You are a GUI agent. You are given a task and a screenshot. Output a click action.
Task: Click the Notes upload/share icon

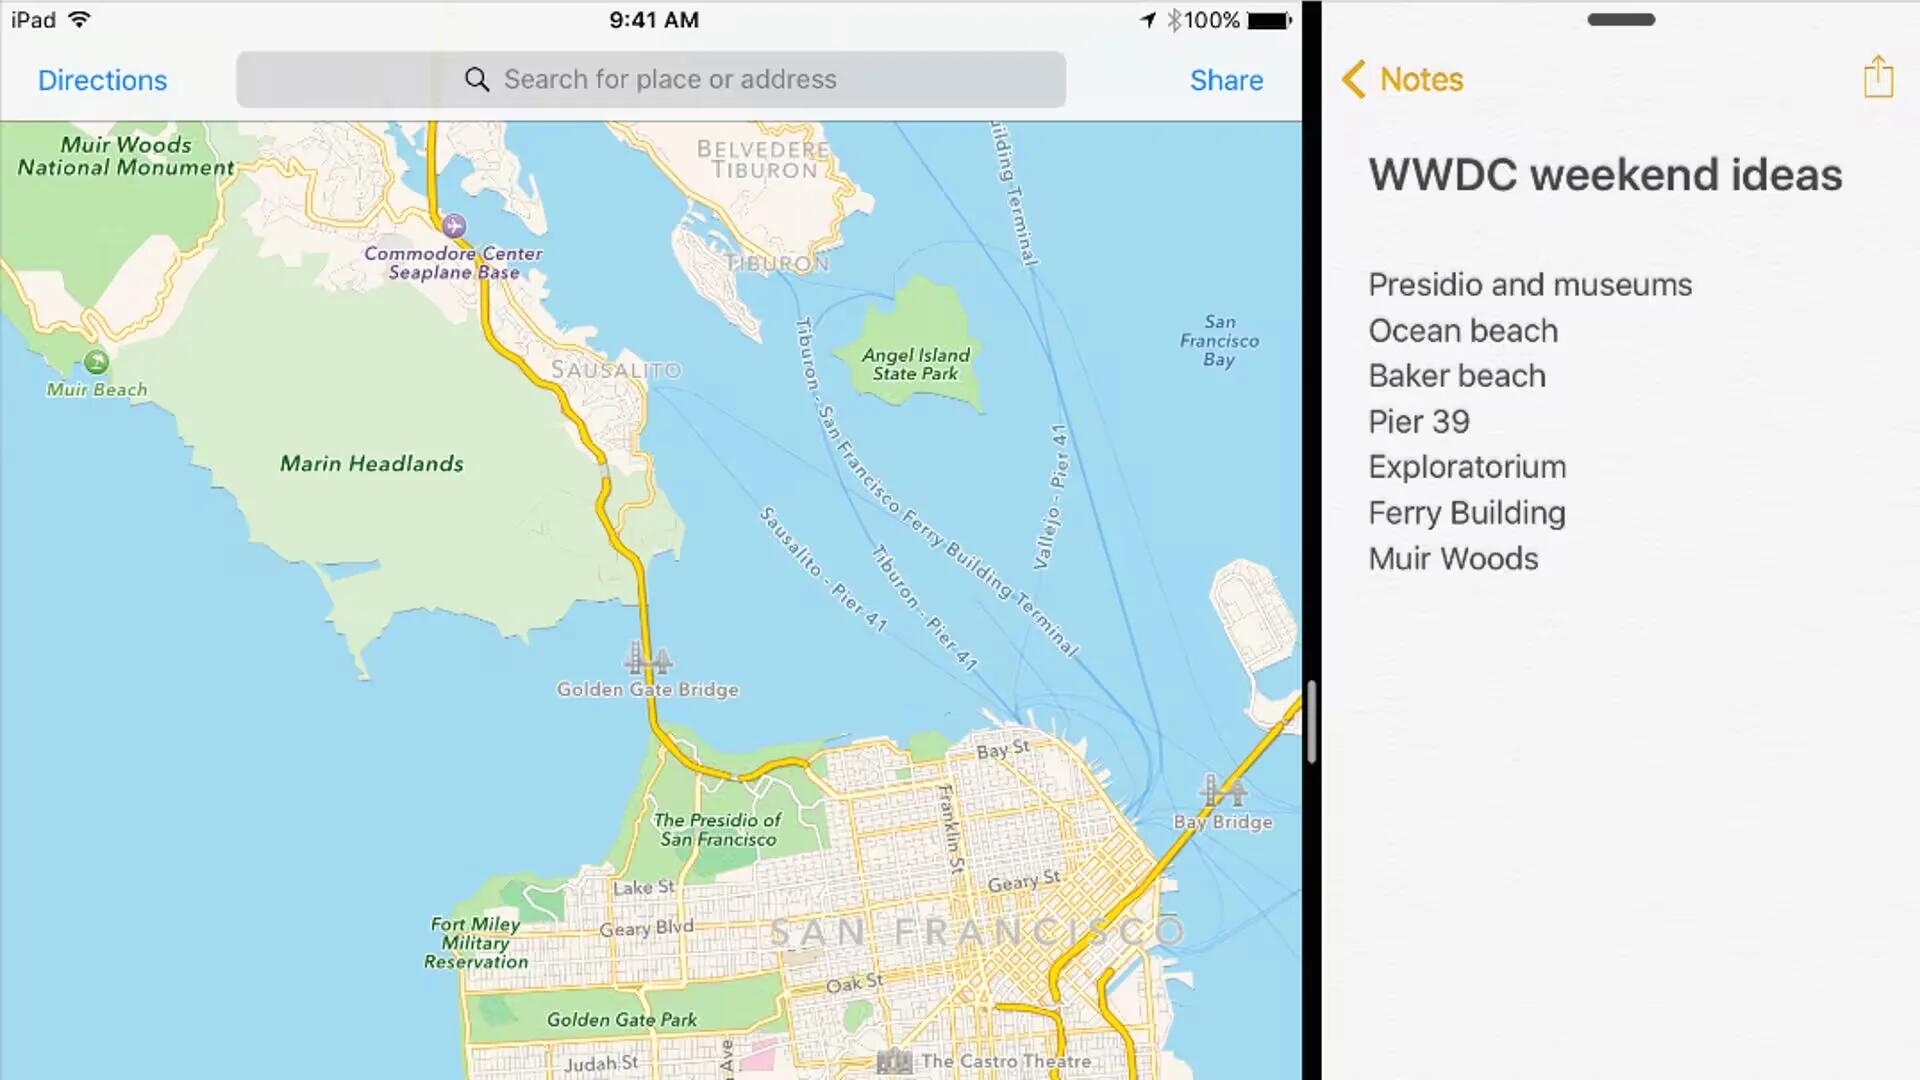click(x=1878, y=78)
